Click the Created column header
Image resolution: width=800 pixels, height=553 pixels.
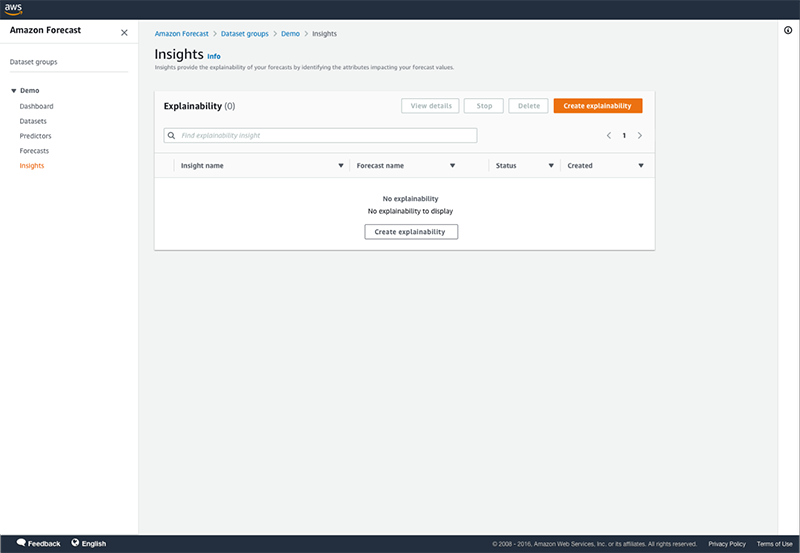click(580, 166)
